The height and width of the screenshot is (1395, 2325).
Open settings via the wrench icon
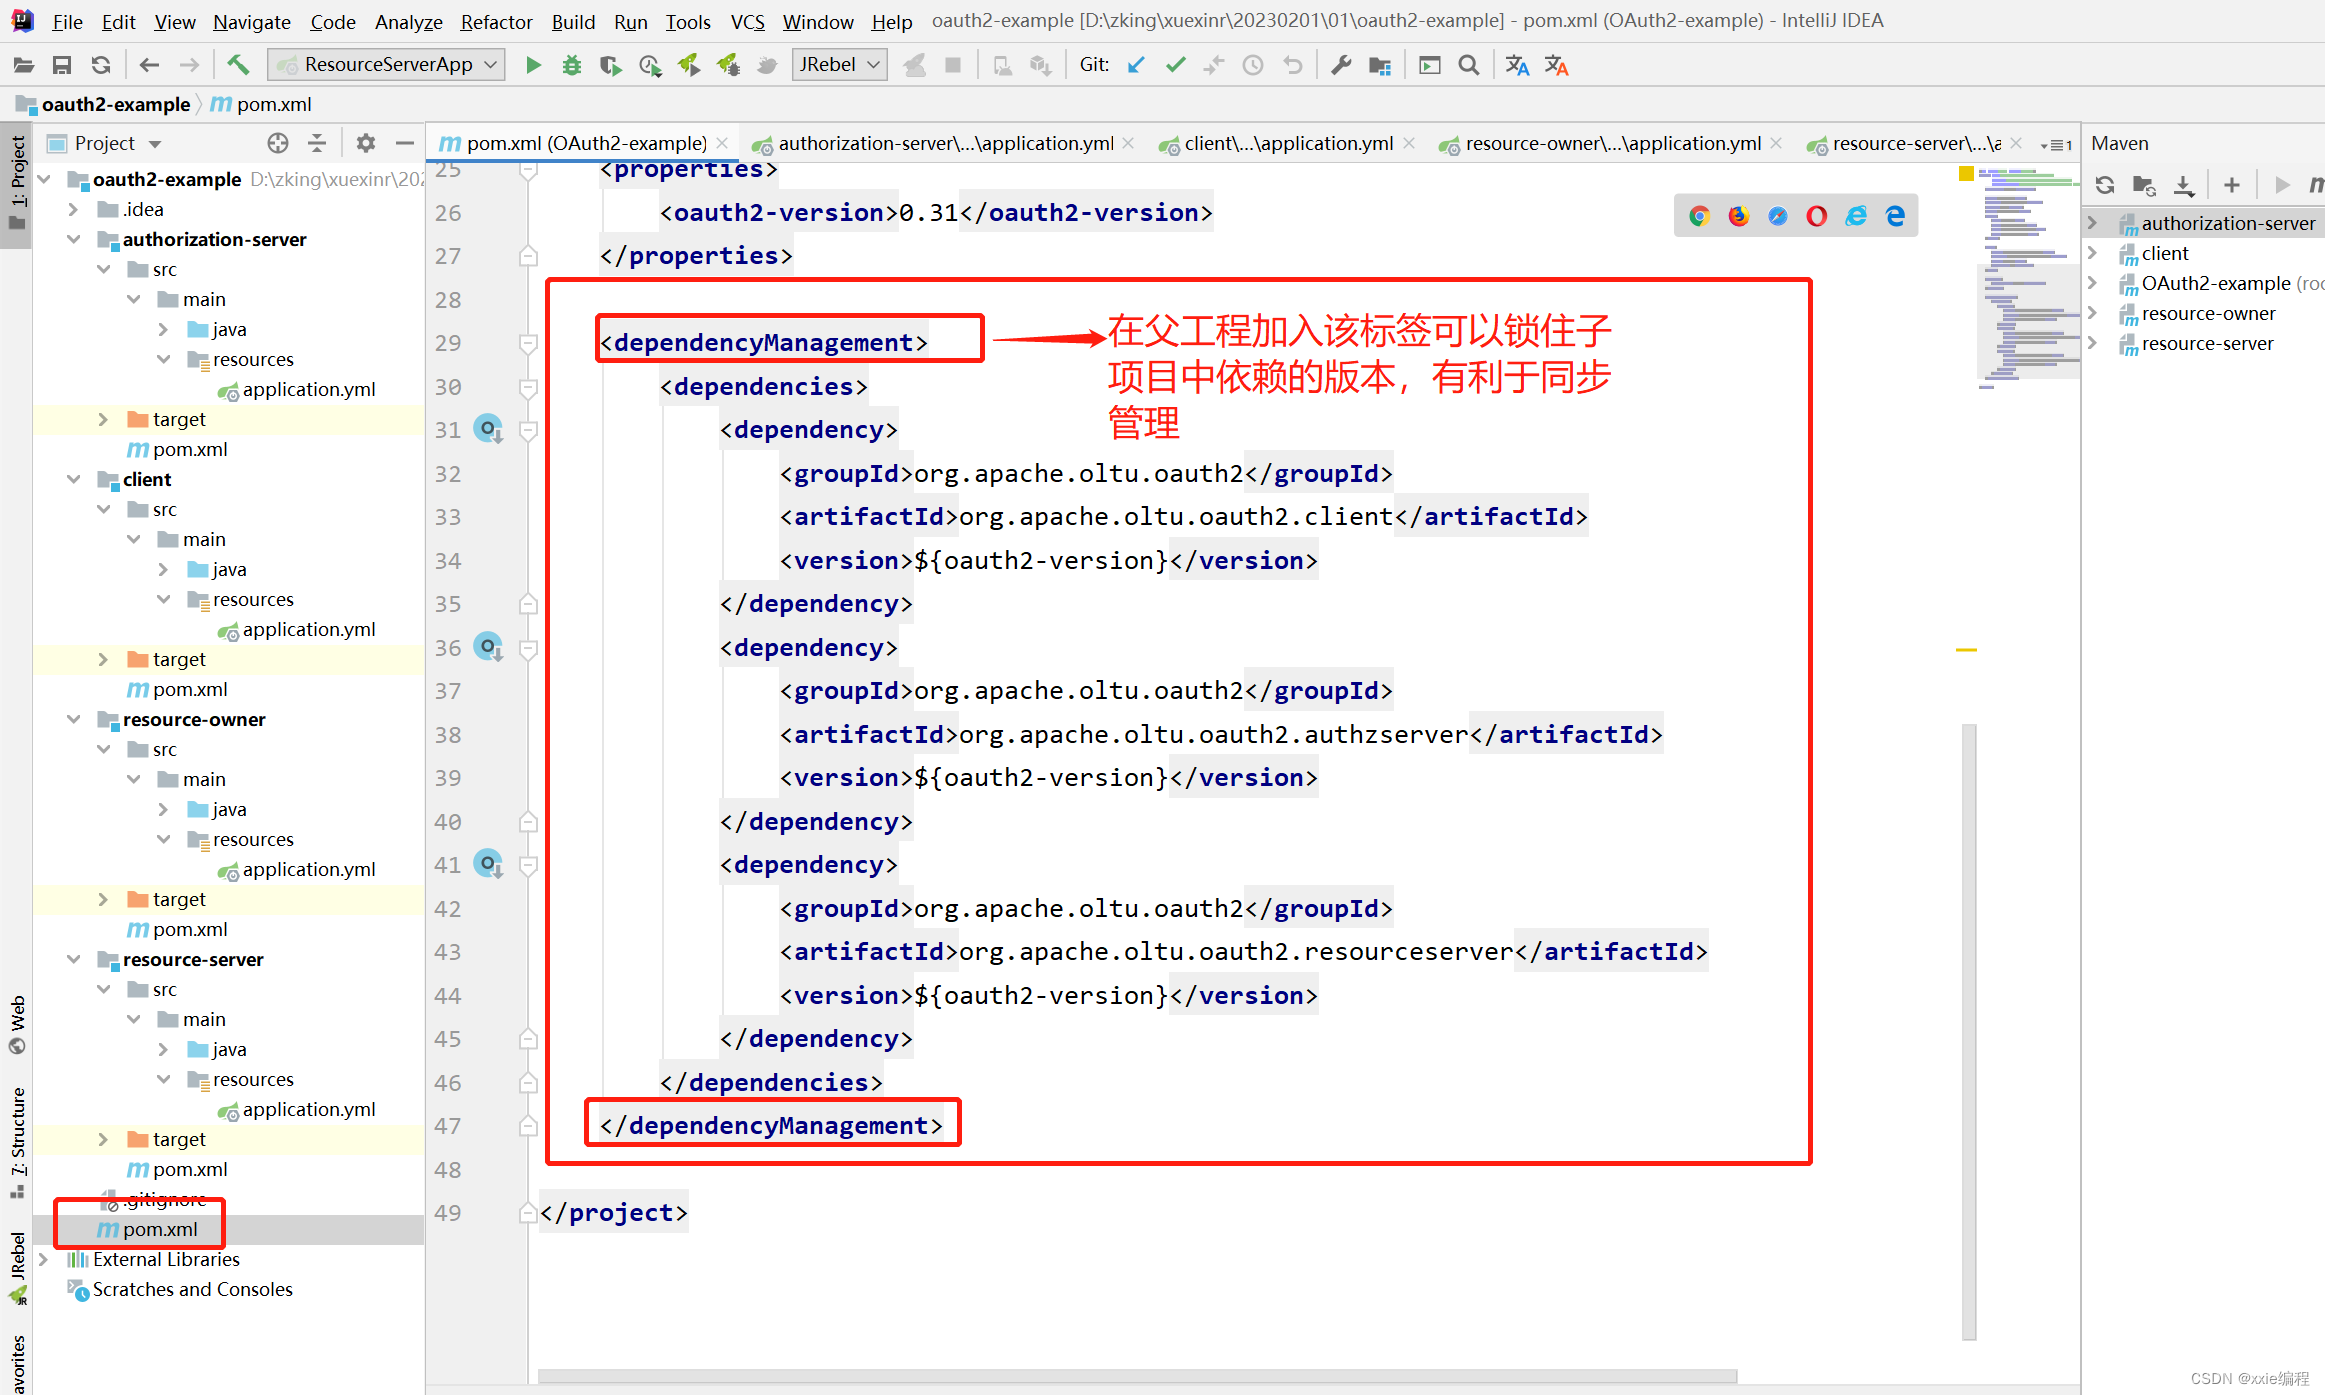pyautogui.click(x=1341, y=65)
